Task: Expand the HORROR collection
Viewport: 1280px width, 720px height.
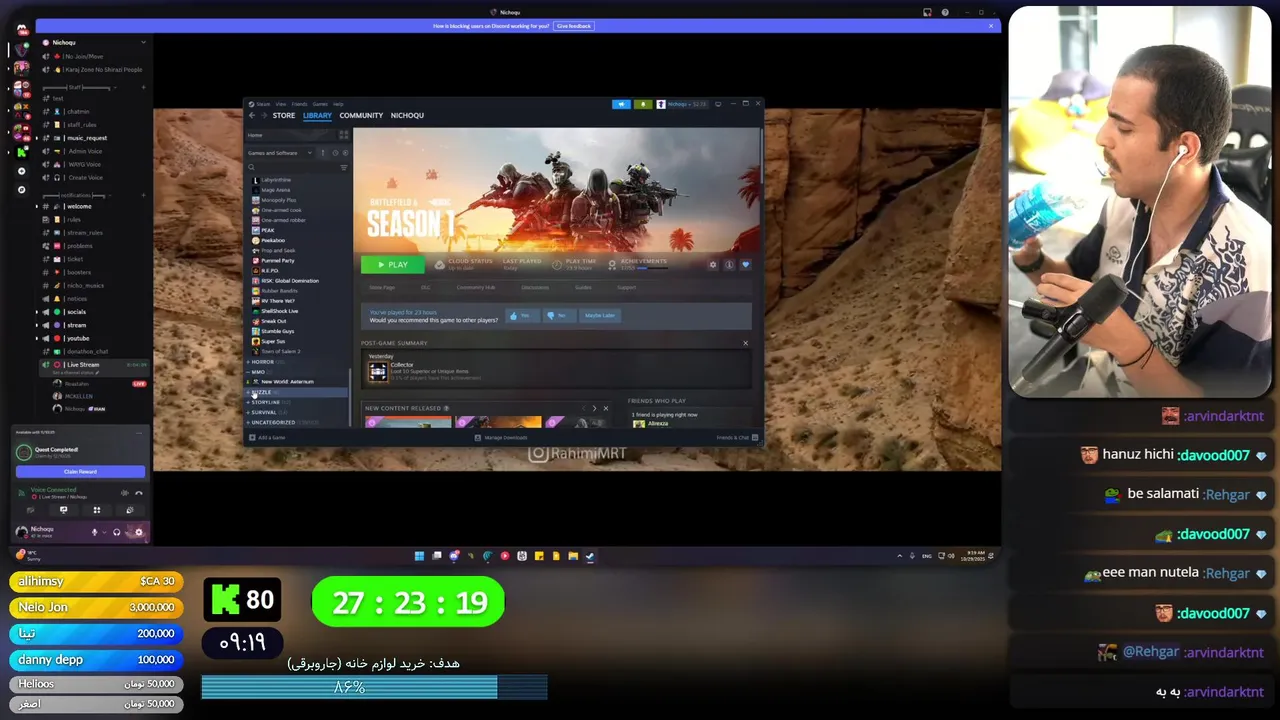Action: 263,361
